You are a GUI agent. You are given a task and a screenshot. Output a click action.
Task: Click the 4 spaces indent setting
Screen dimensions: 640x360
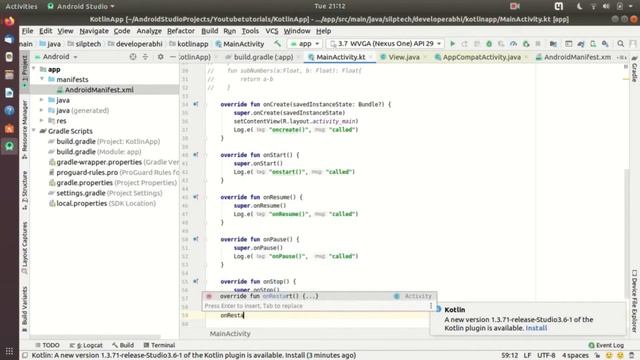click(x=575, y=355)
